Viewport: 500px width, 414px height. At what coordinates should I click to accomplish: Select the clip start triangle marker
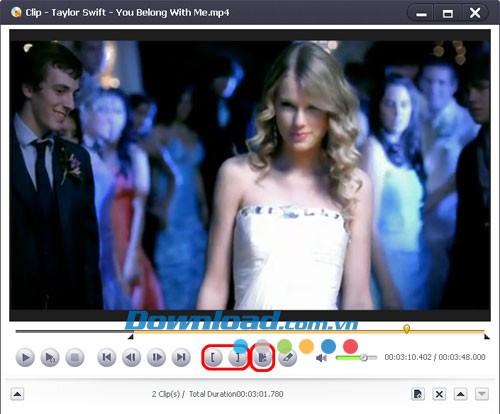131,337
